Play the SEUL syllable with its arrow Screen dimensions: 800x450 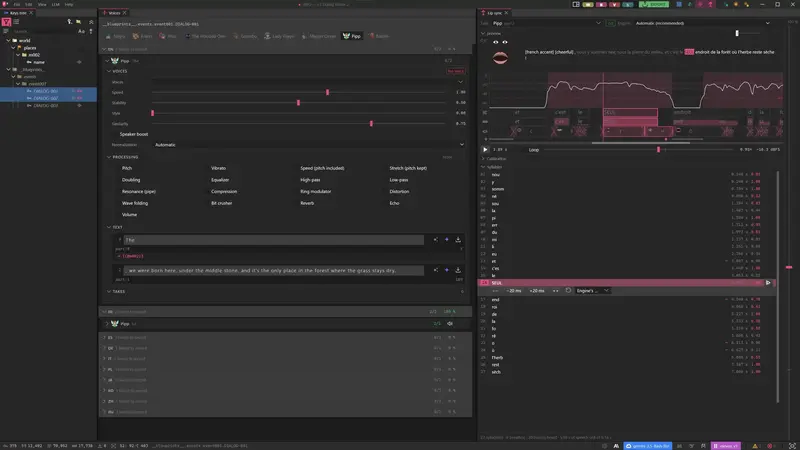tap(768, 283)
